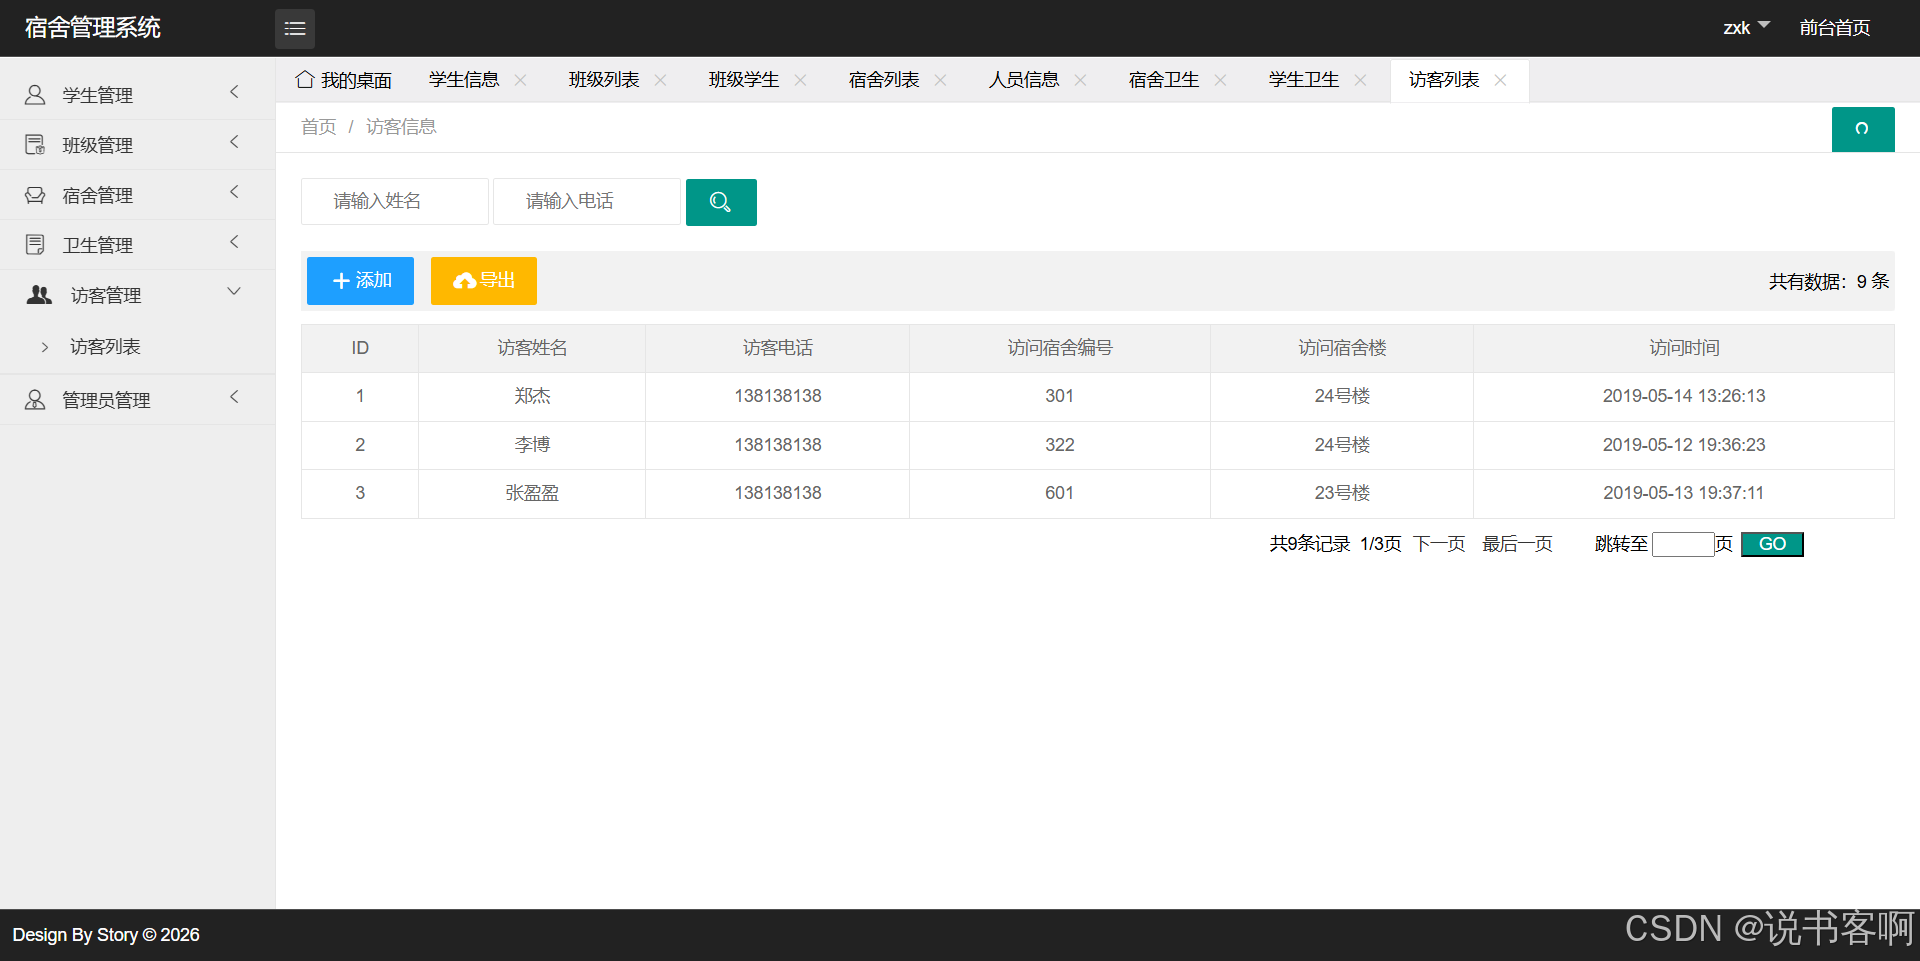Expand the 班级管理 menu chevron
The image size is (1920, 961).
coord(234,142)
